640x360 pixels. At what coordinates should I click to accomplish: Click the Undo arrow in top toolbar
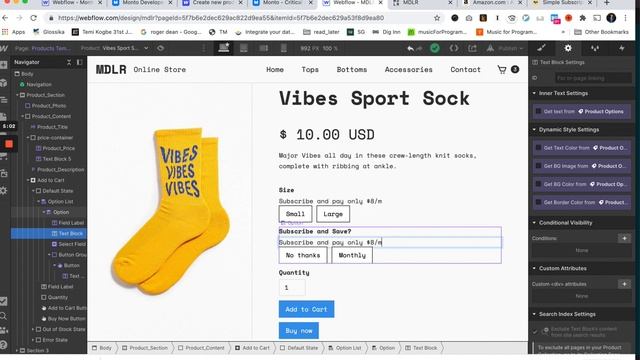pyautogui.click(x=410, y=49)
